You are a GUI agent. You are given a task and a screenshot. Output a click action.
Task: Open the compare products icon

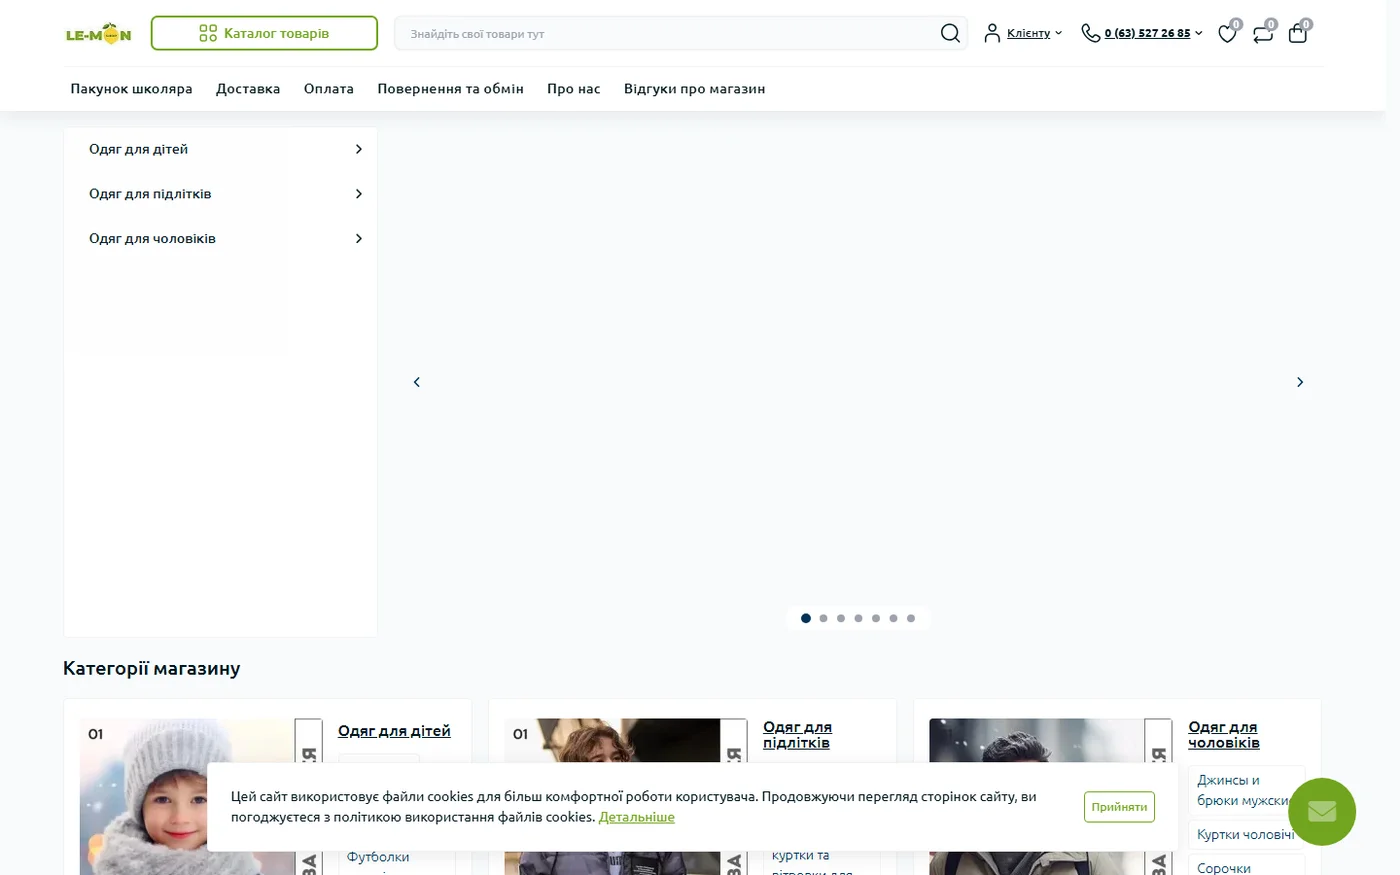pos(1263,33)
